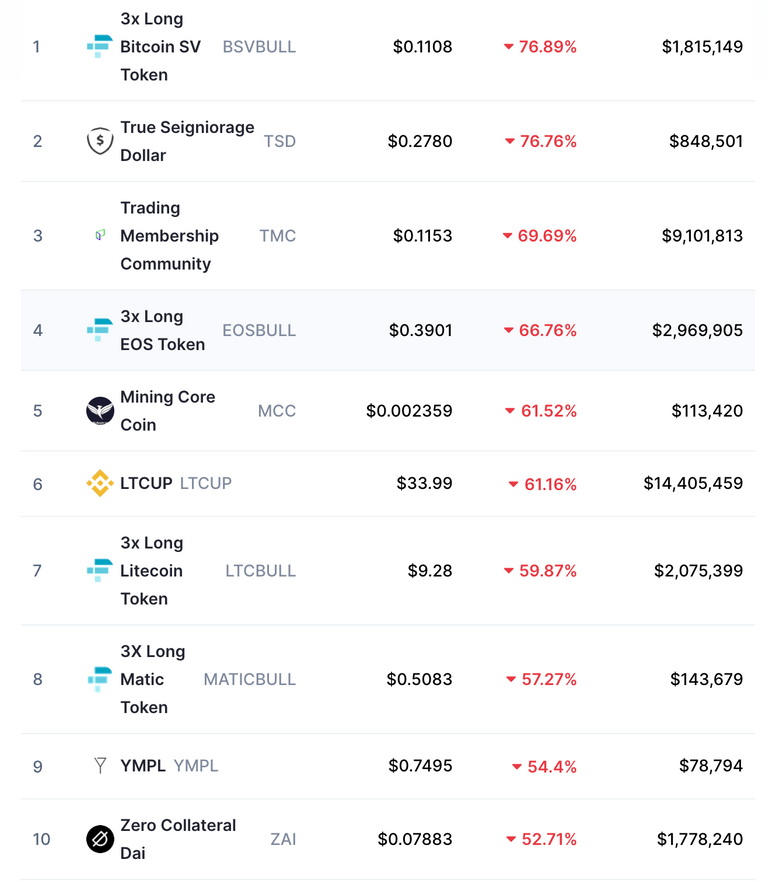This screenshot has height=882, width=768.
Task: Click the YMPL ticker symbol
Action: pos(196,766)
